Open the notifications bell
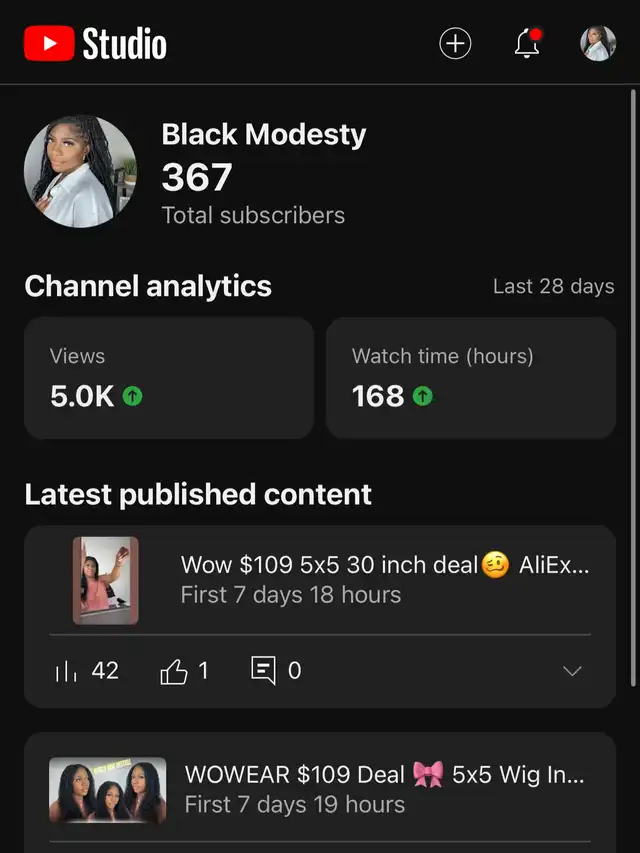This screenshot has width=640, height=853. (x=527, y=43)
